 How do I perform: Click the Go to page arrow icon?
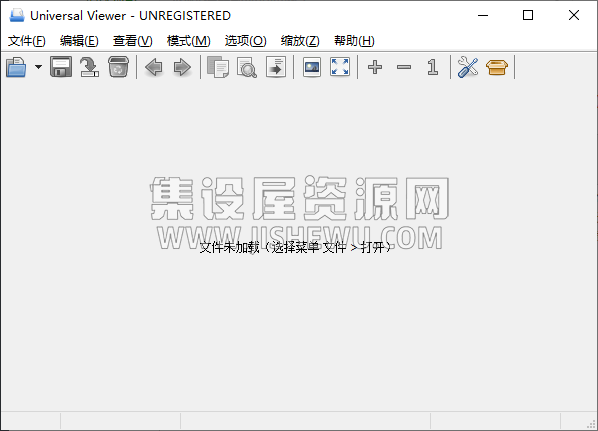point(276,67)
